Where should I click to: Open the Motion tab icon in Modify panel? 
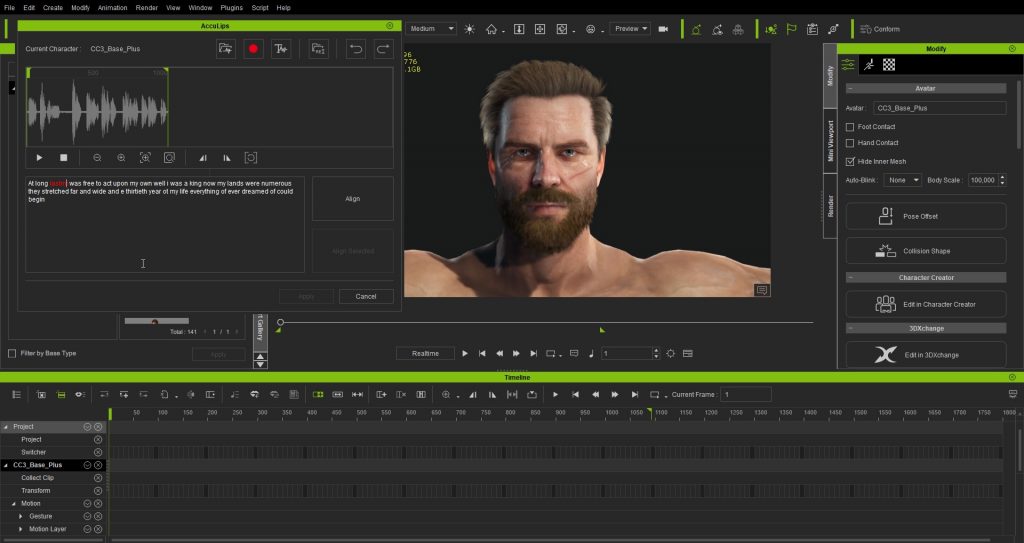pos(869,65)
